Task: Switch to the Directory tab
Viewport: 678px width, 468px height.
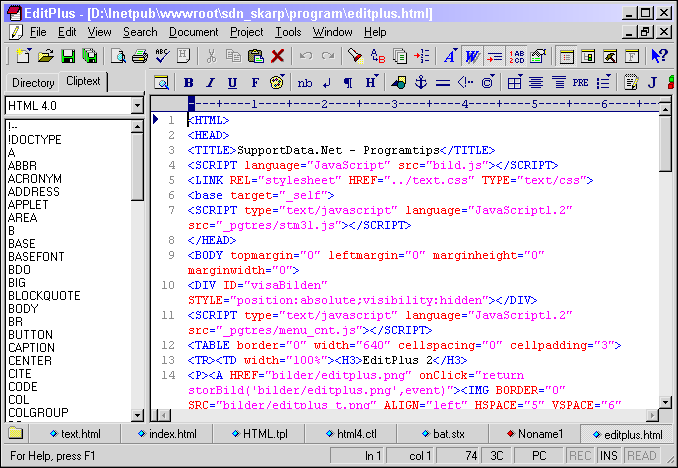Action: [x=33, y=82]
